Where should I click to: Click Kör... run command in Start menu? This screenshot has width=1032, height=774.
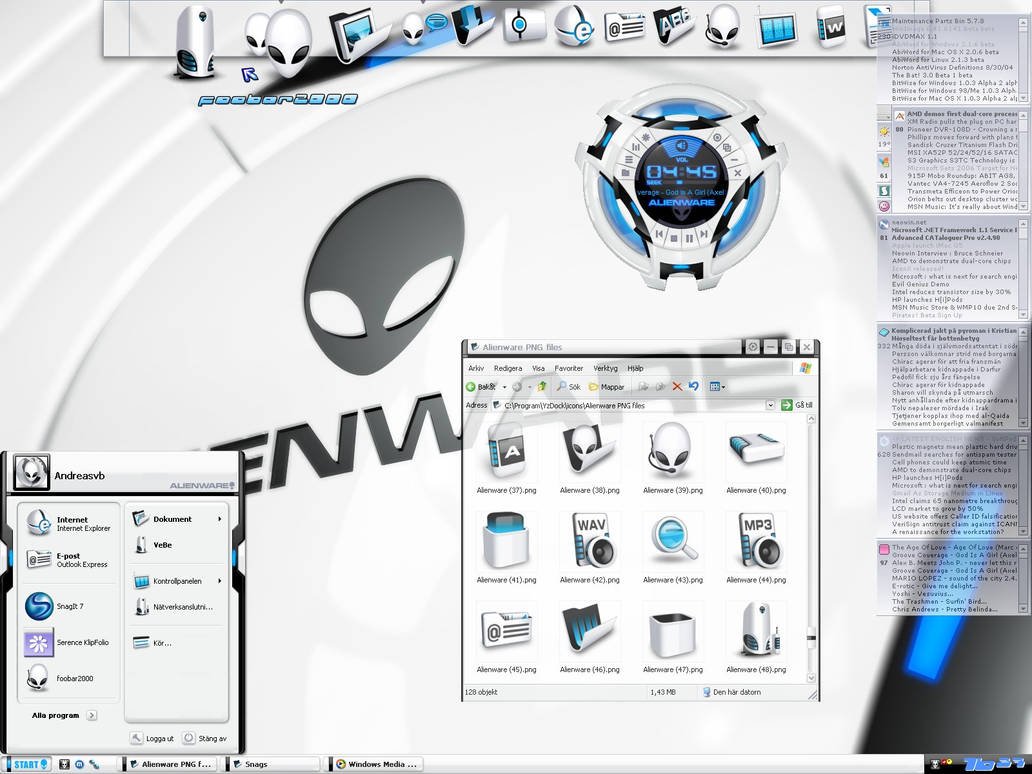[153, 642]
